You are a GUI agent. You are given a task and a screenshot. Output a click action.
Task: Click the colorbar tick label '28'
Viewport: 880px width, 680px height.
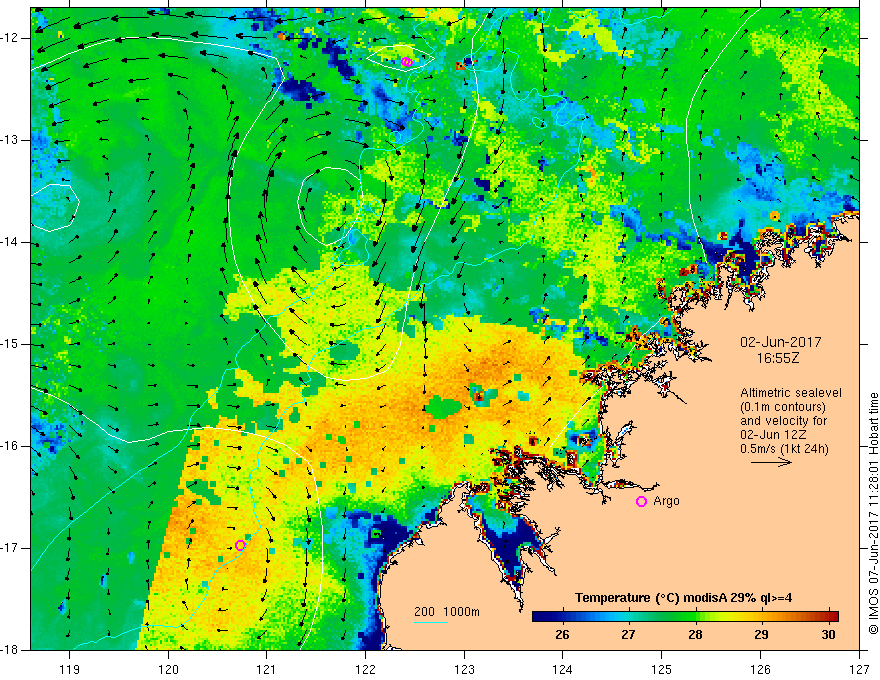click(x=695, y=635)
